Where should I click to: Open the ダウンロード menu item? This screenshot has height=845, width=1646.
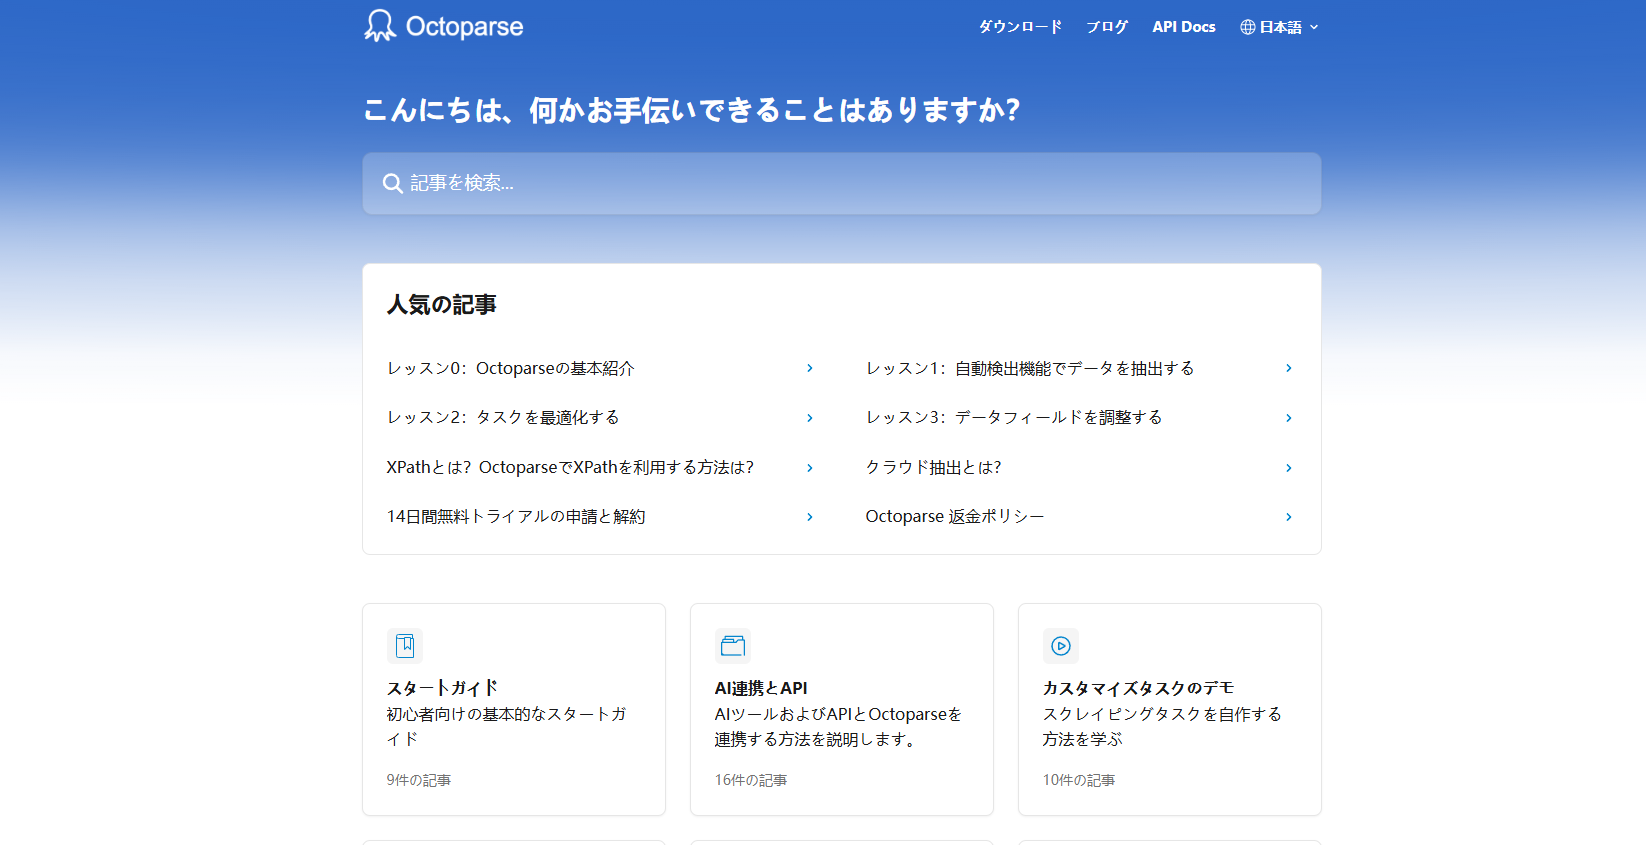(1020, 27)
